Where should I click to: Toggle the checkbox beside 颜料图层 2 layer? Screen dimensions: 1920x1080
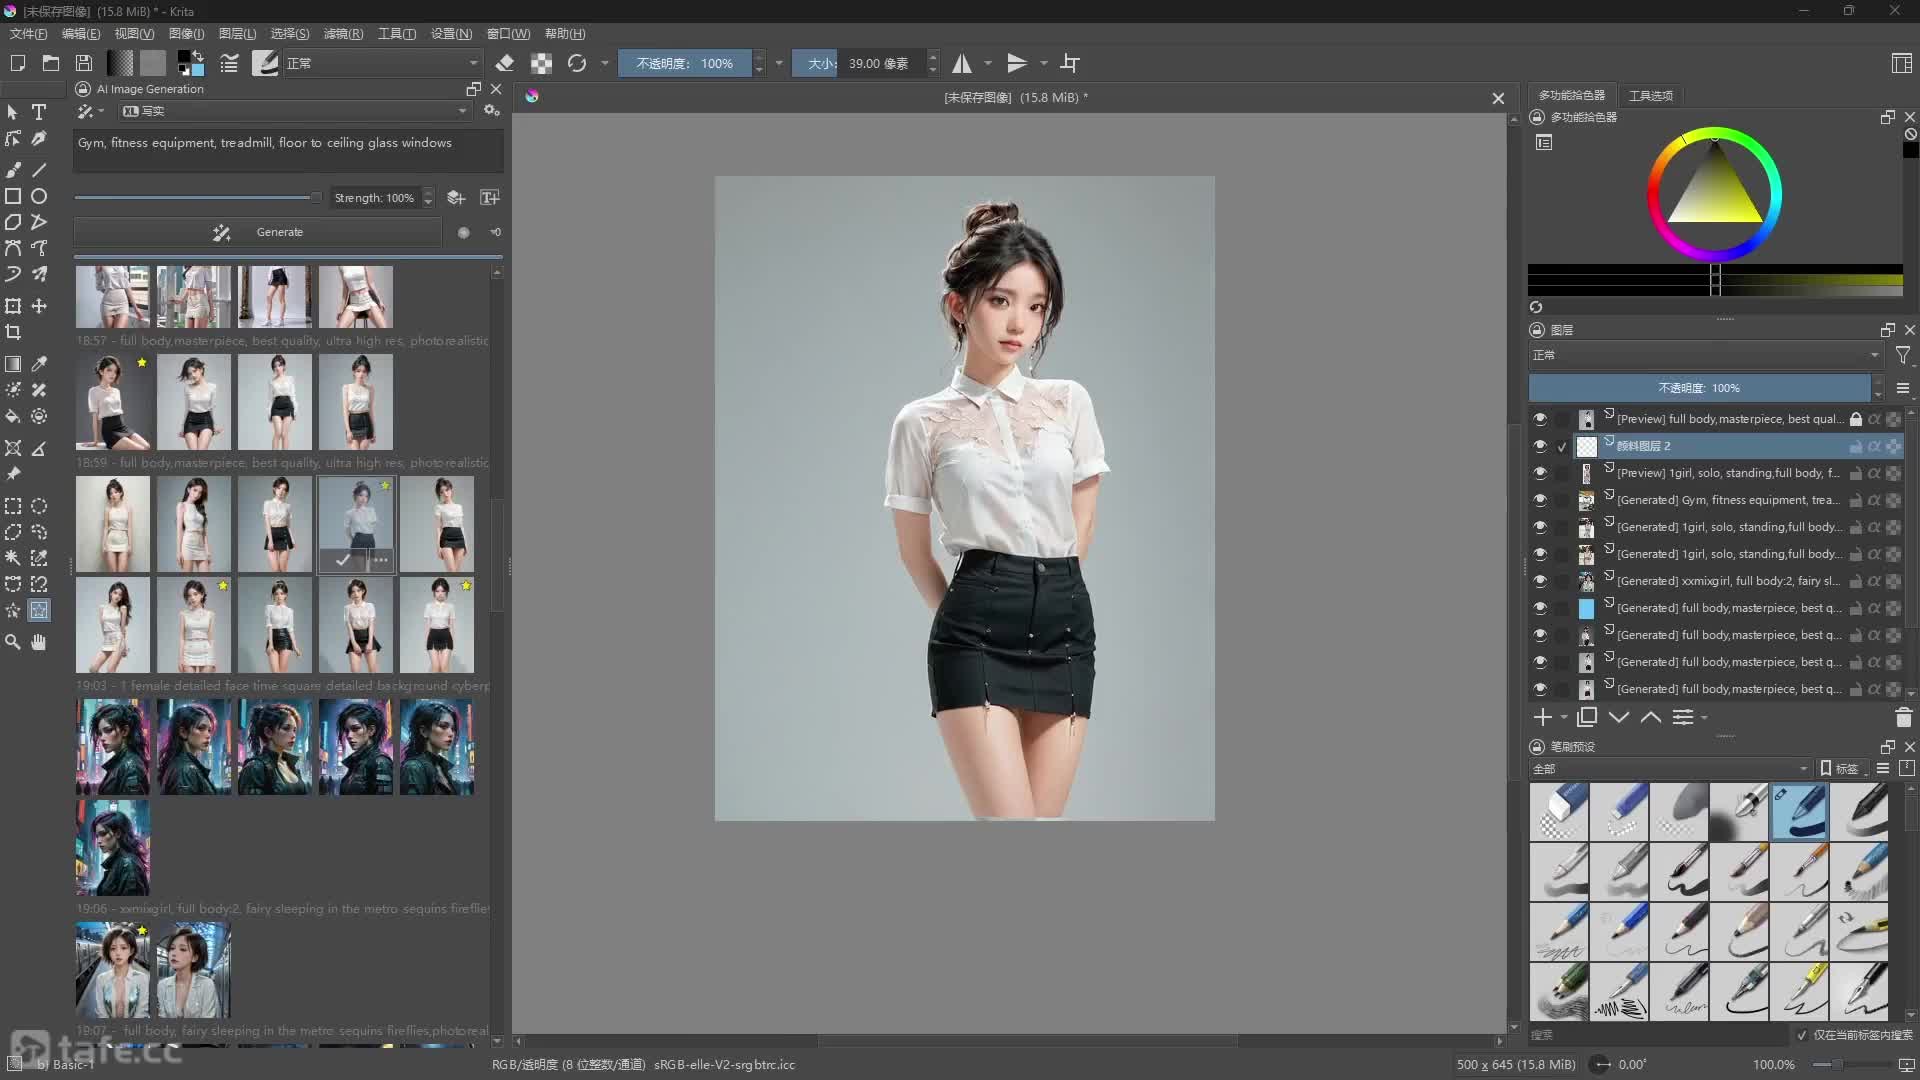pos(1562,447)
